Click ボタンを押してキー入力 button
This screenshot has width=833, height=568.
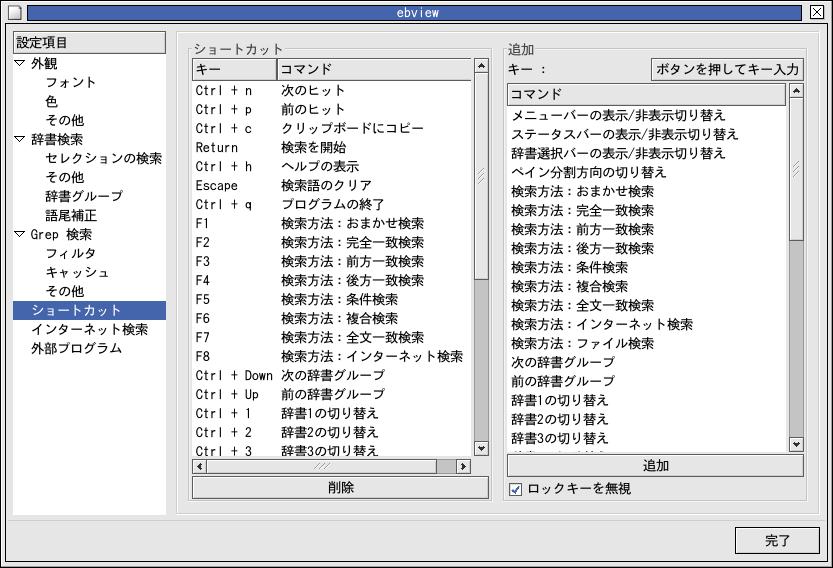726,69
